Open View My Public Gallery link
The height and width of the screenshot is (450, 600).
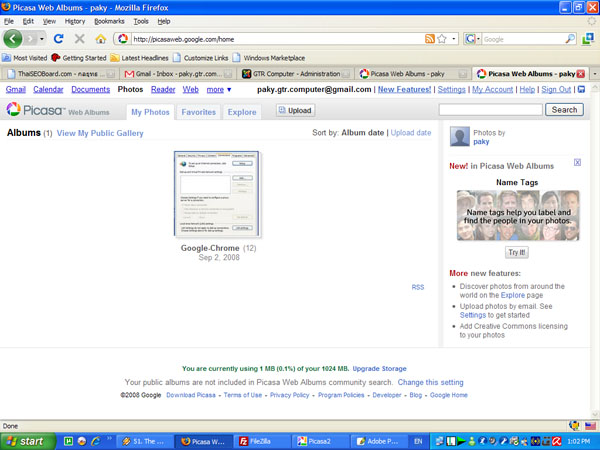(x=100, y=133)
